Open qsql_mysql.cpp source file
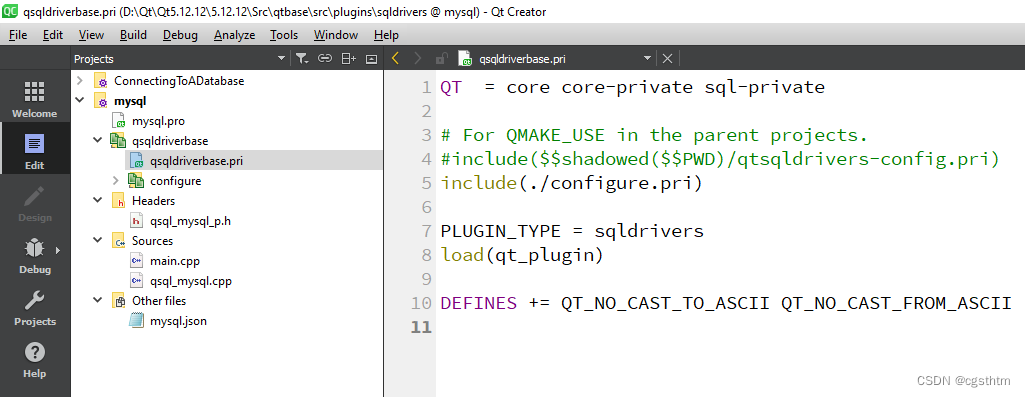Viewport: 1025px width, 397px height. point(191,281)
